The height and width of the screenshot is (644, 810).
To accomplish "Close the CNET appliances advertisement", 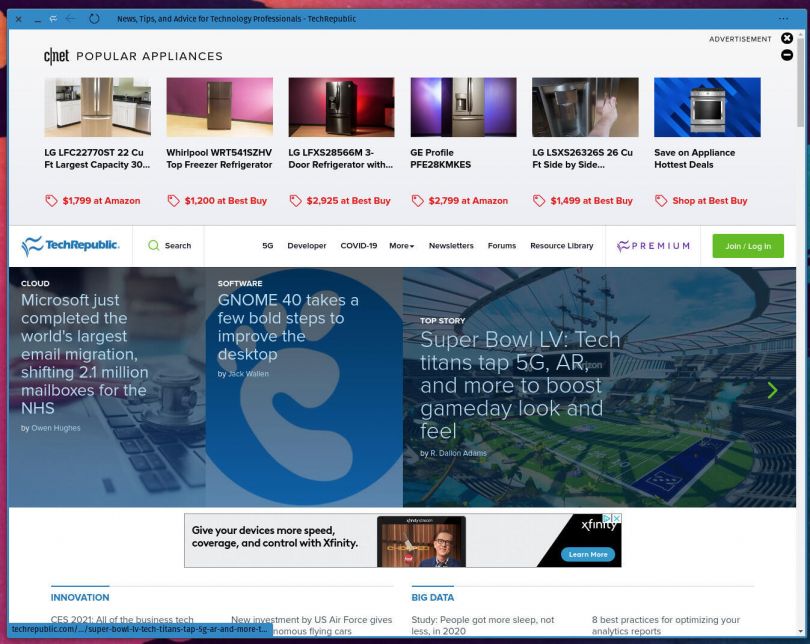I will 787,39.
